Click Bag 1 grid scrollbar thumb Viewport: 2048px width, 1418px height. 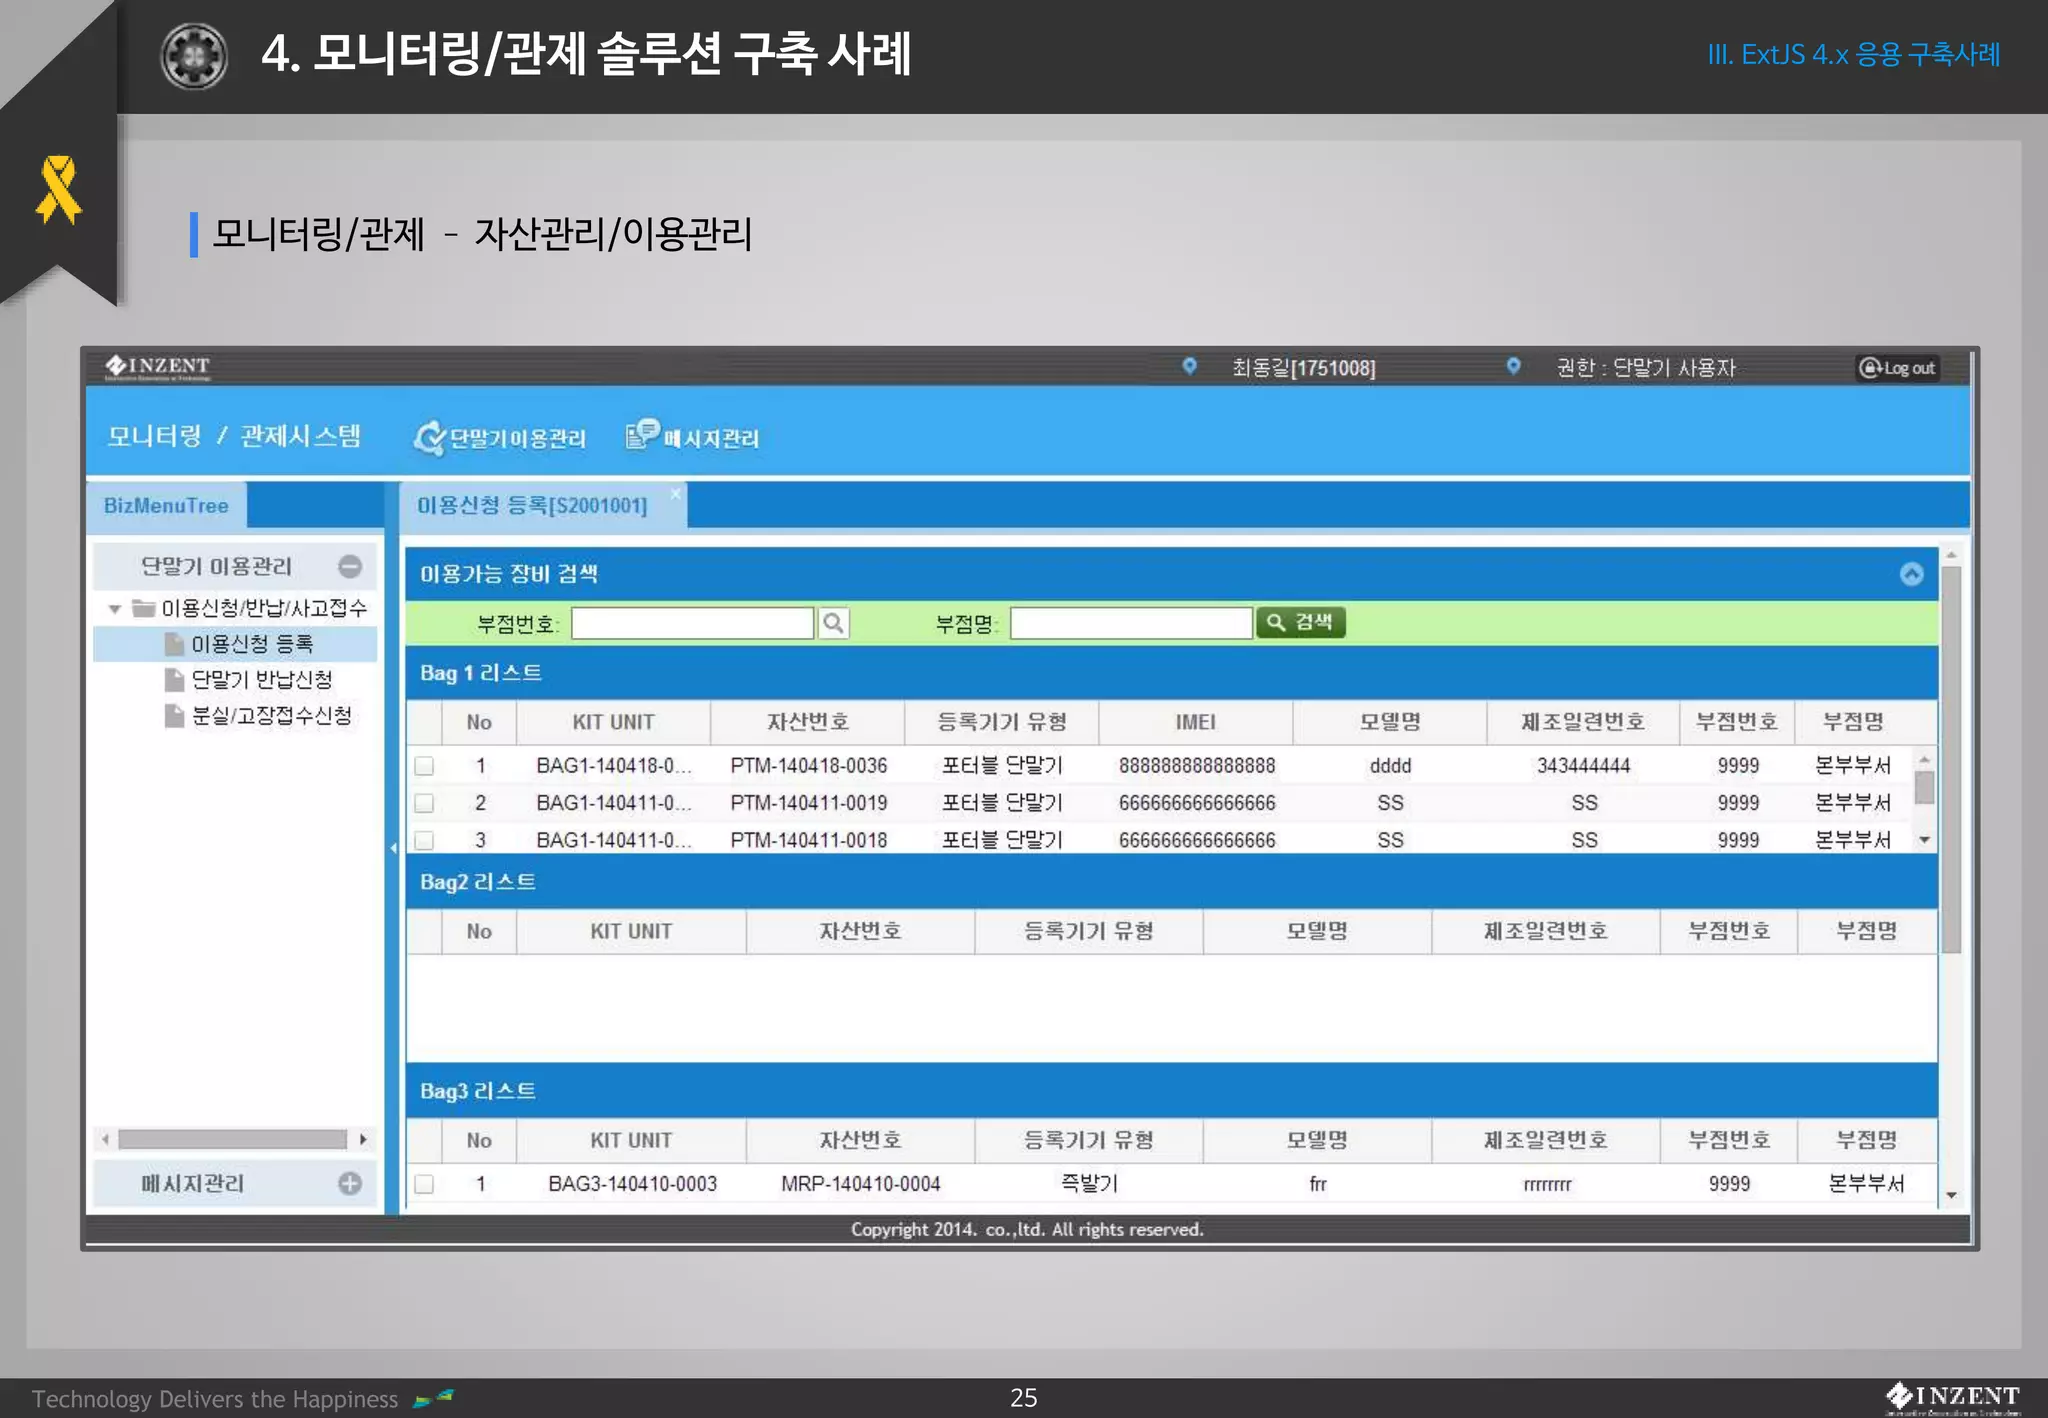(1924, 787)
